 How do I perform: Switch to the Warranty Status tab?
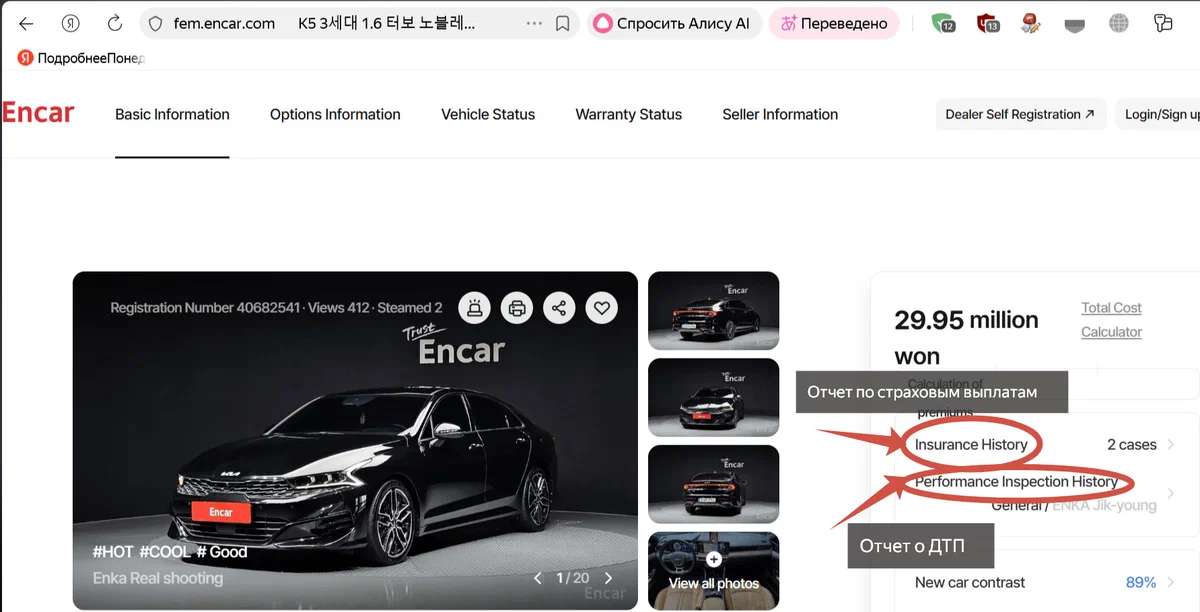point(628,114)
